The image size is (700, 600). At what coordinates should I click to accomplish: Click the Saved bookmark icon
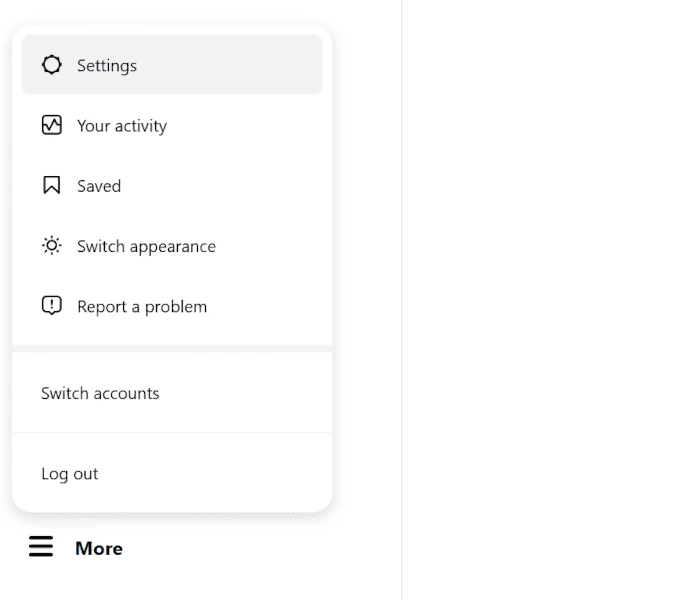[x=52, y=185]
